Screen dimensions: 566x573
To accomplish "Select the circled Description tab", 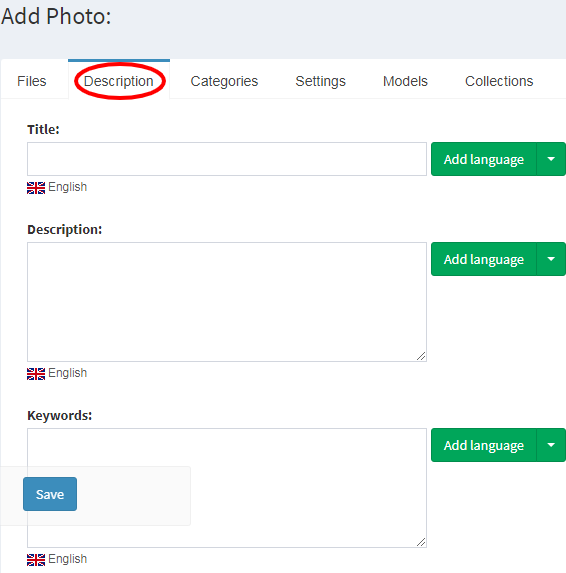I will click(x=119, y=81).
